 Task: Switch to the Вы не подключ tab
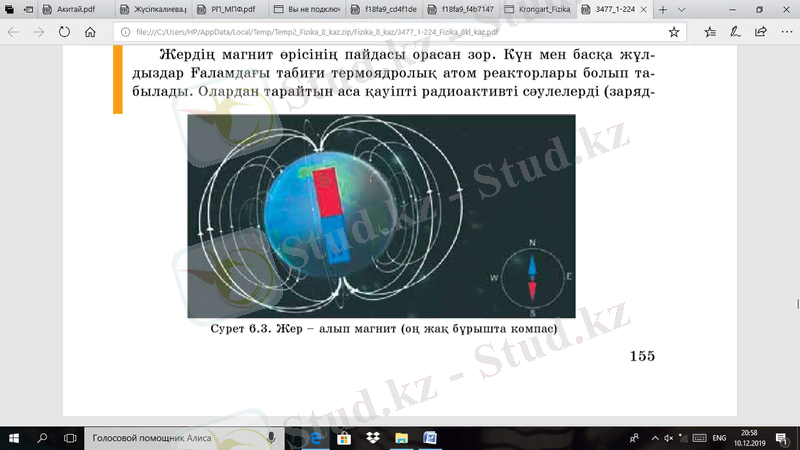pyautogui.click(x=308, y=9)
